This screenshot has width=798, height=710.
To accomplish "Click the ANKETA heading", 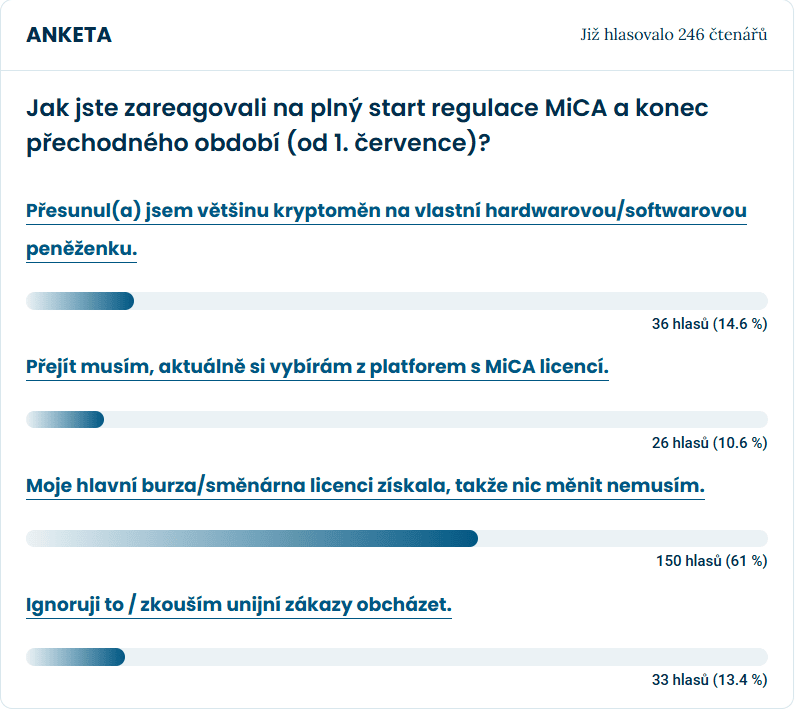I will (x=69, y=35).
